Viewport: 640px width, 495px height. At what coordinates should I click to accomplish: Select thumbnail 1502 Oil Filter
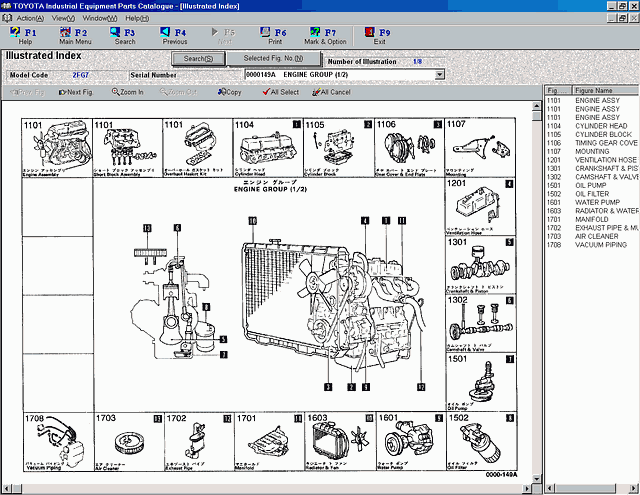click(x=482, y=442)
